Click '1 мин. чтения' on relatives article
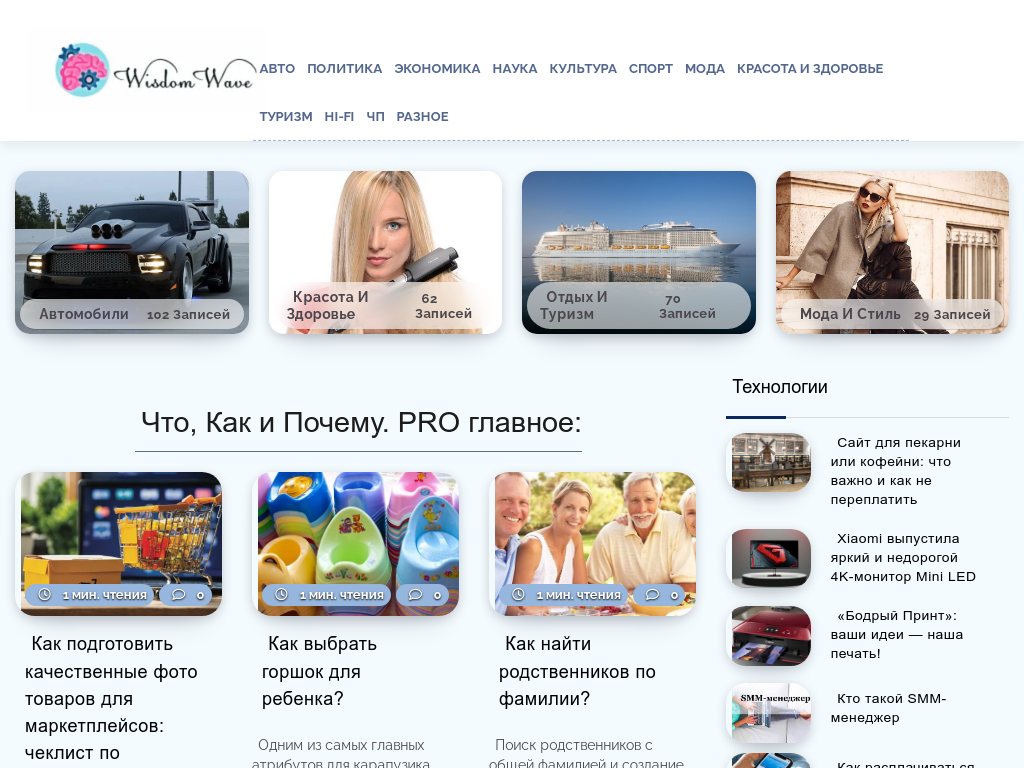The height and width of the screenshot is (768, 1024). (579, 595)
